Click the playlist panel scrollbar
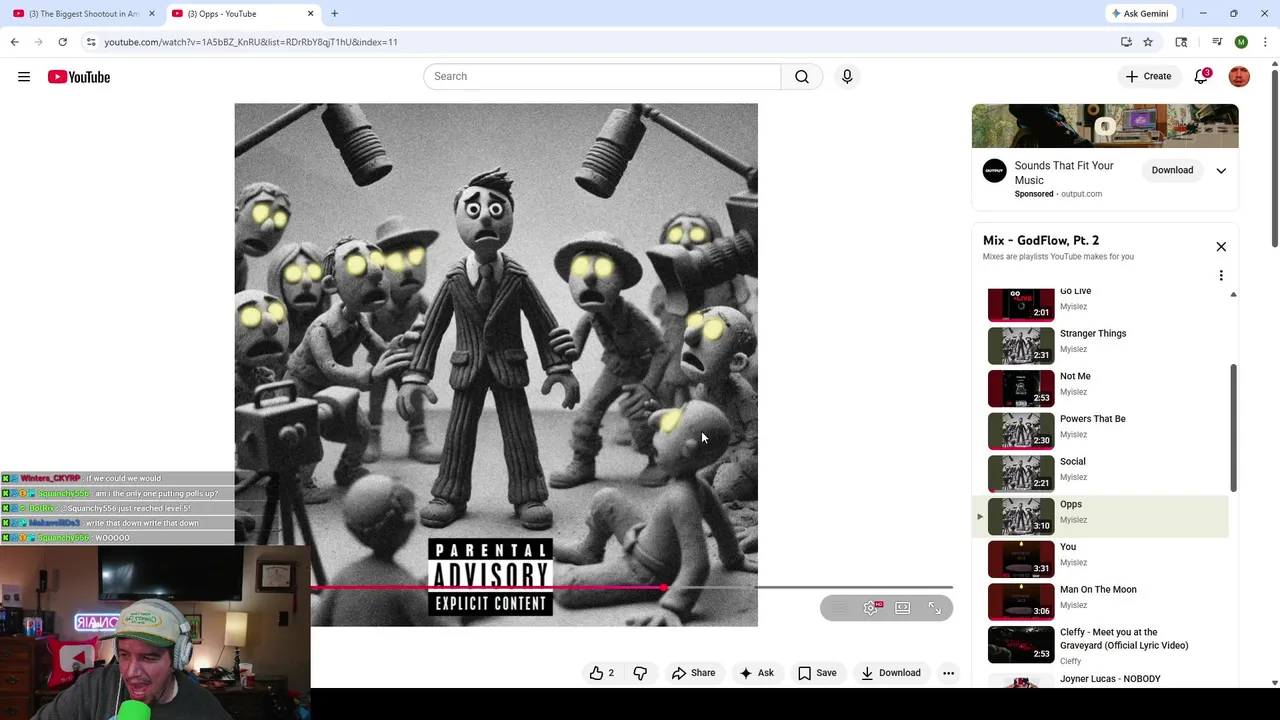Screen dimensions: 1280x720 coord(1233,427)
